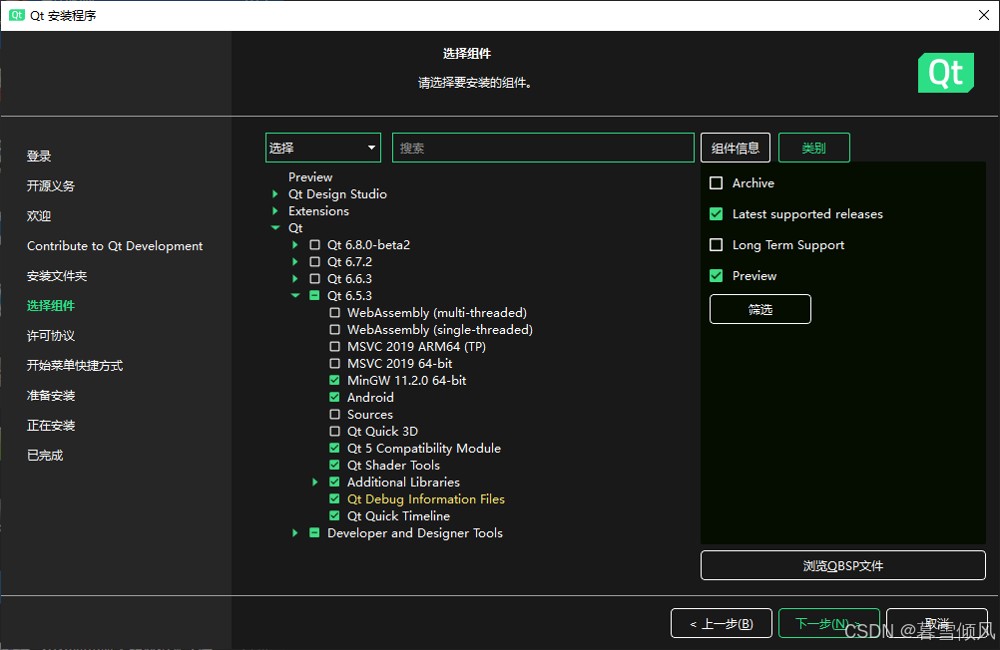Proceed with 下一步(N) button
The image size is (1000, 650).
tap(828, 623)
